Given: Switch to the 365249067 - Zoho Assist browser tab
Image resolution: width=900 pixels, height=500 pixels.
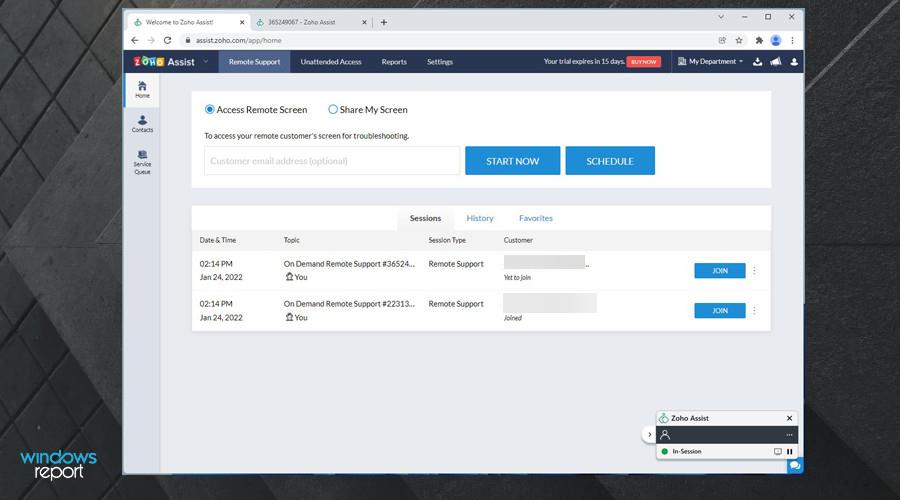Looking at the screenshot, I should pyautogui.click(x=310, y=22).
